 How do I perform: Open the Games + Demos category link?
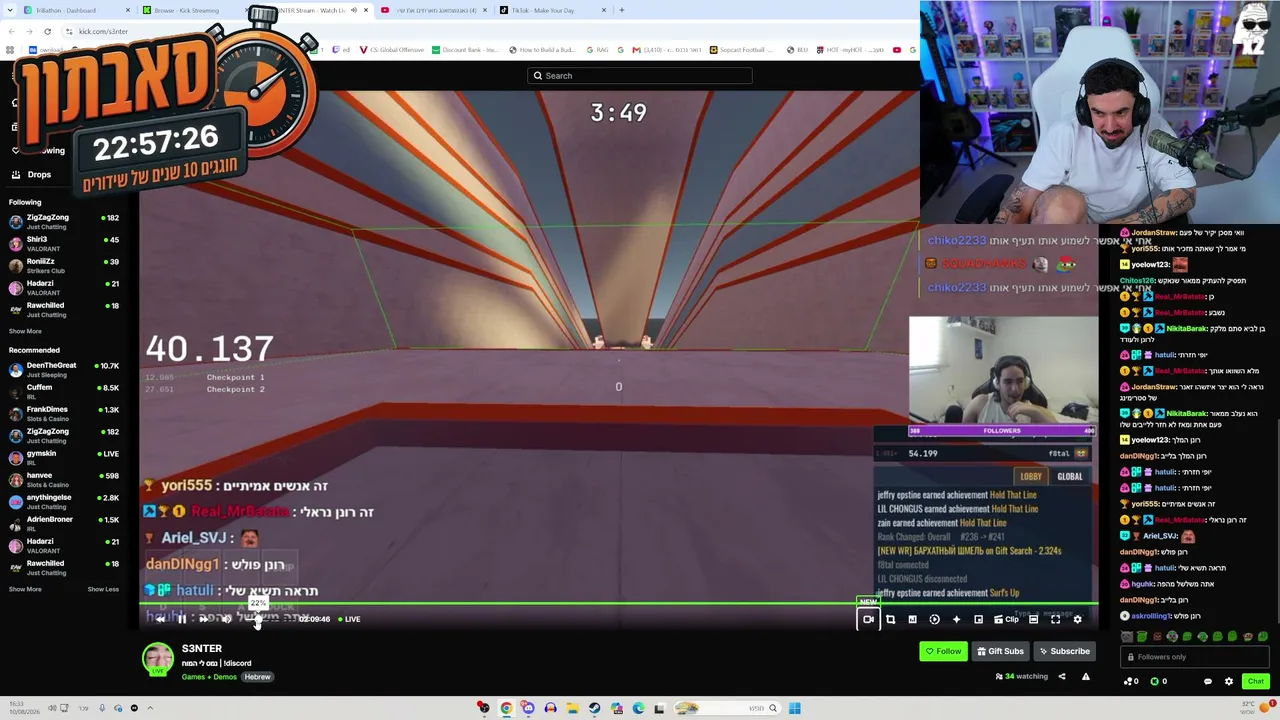[x=209, y=677]
